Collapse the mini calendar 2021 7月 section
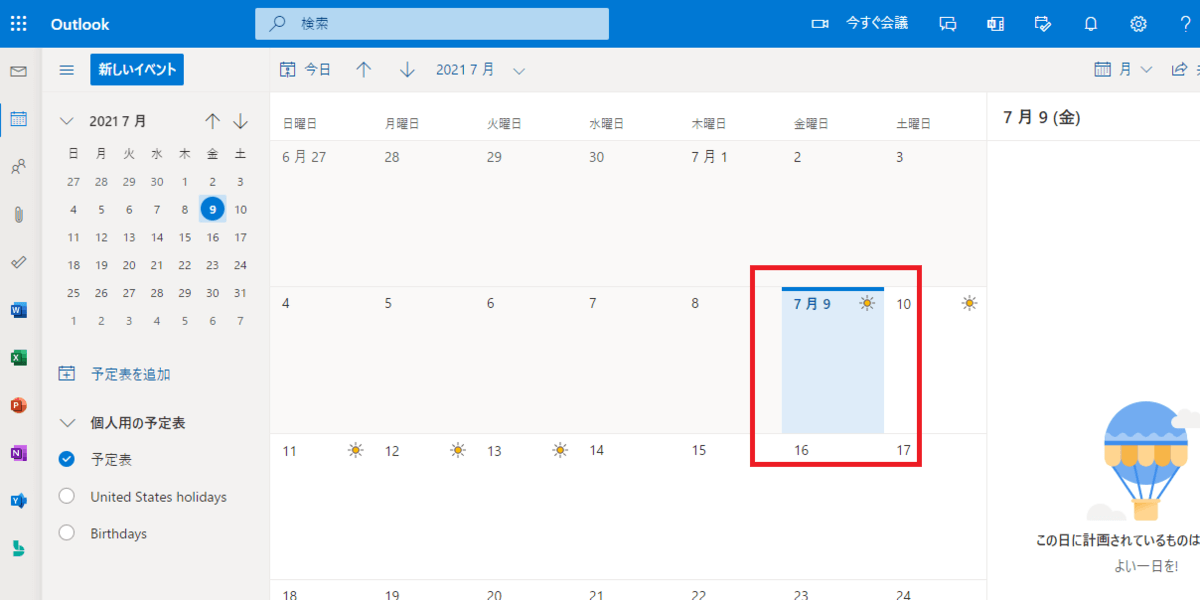The height and width of the screenshot is (600, 1200). 67,121
